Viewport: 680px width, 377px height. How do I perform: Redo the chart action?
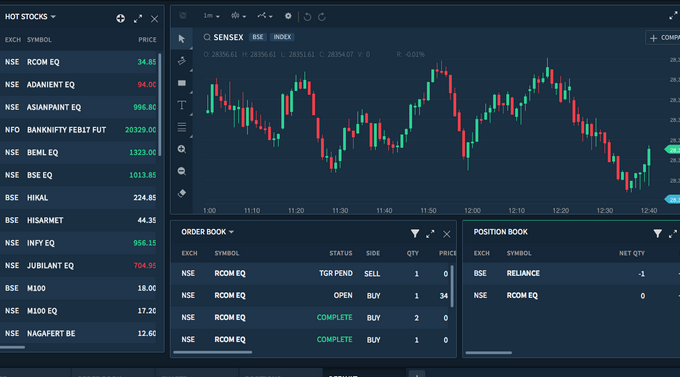coord(322,17)
